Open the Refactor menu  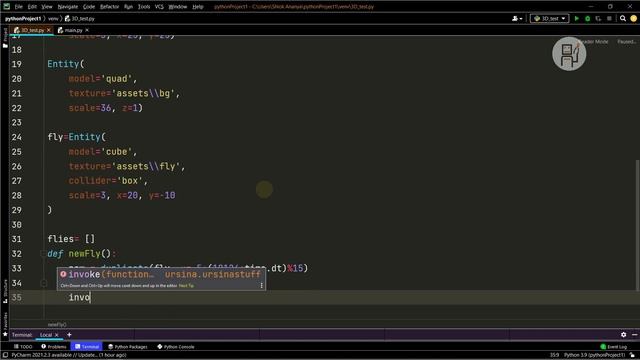[x=109, y=7]
